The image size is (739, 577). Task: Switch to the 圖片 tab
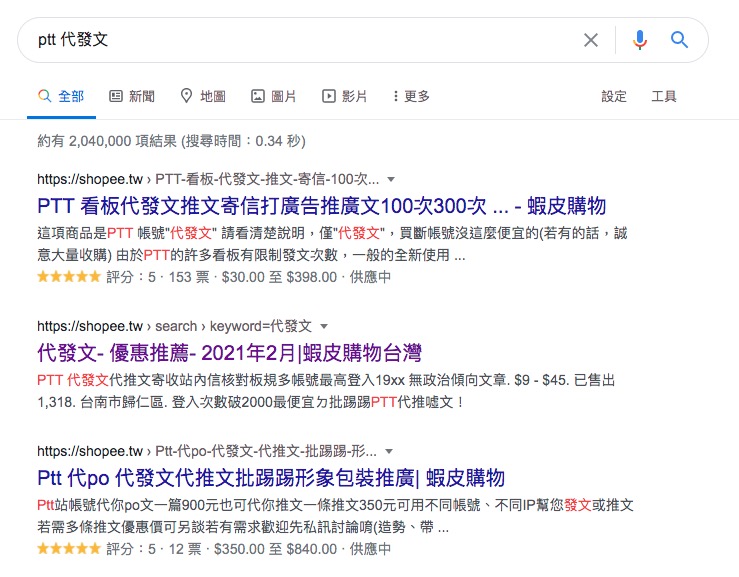point(273,96)
